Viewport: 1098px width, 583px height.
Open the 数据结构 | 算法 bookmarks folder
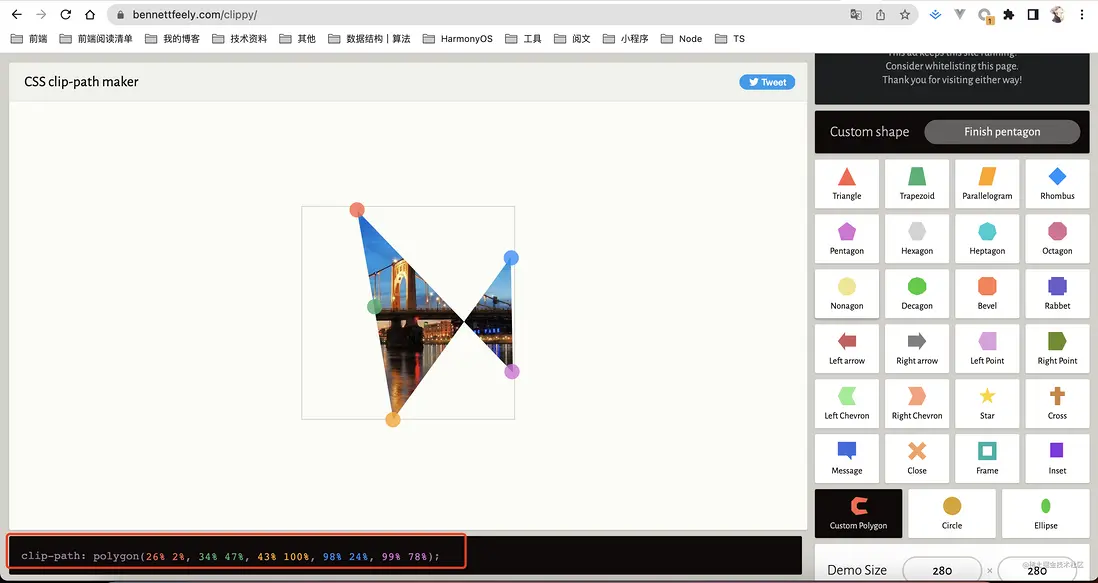369,38
